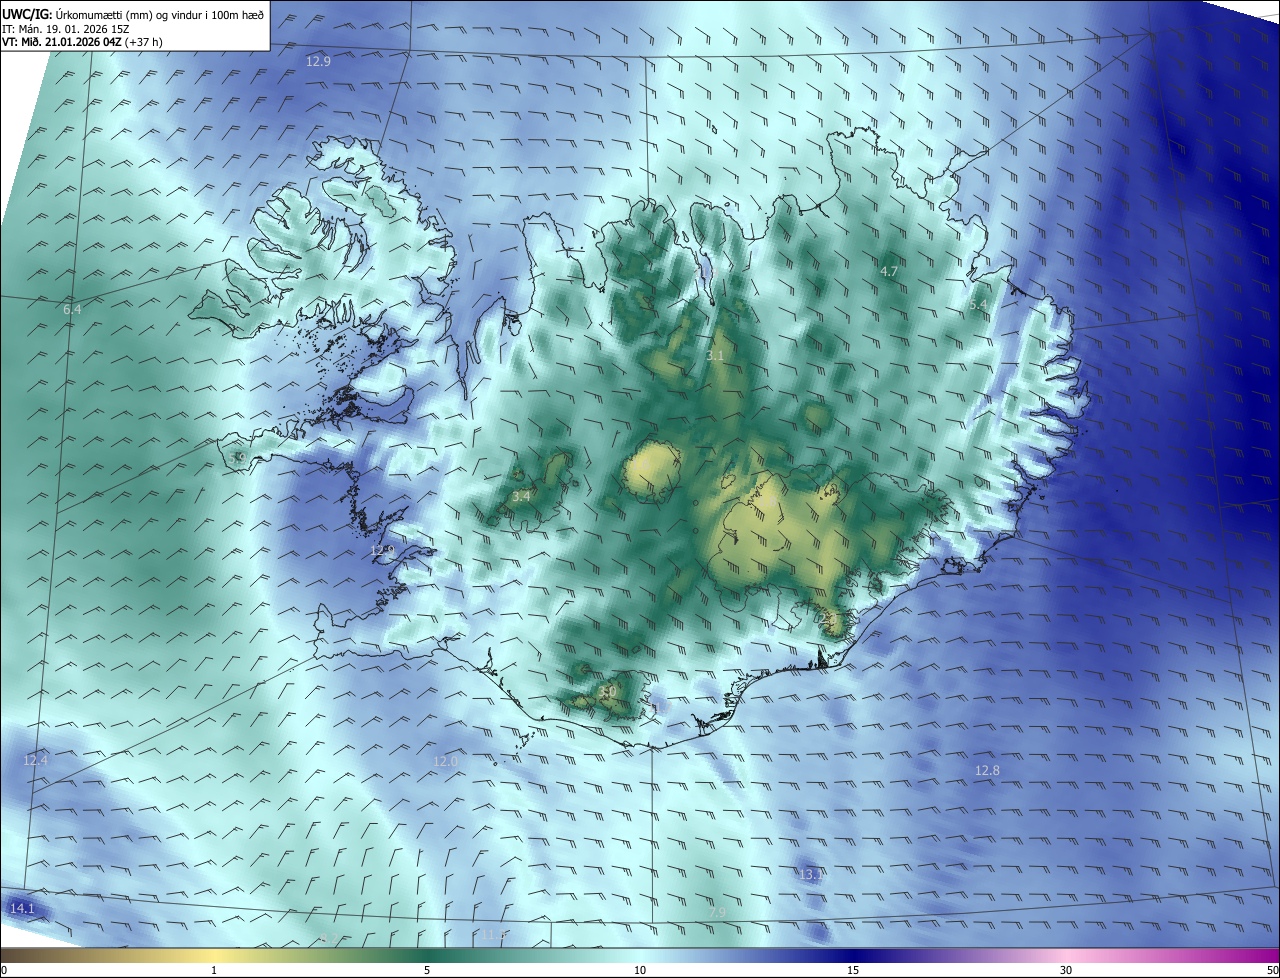Click the 3.4 value label on the map
Screen dimensions: 1280x978
coord(521,496)
